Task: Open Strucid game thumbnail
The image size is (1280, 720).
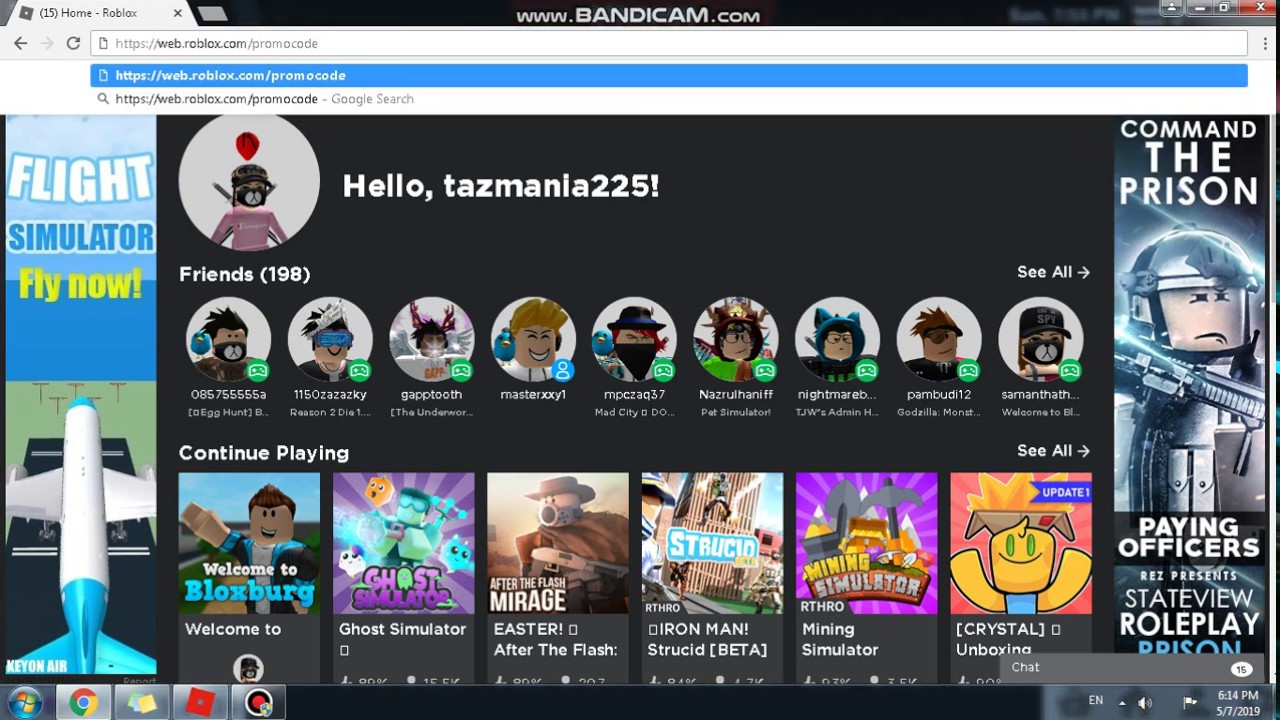Action: (x=712, y=543)
